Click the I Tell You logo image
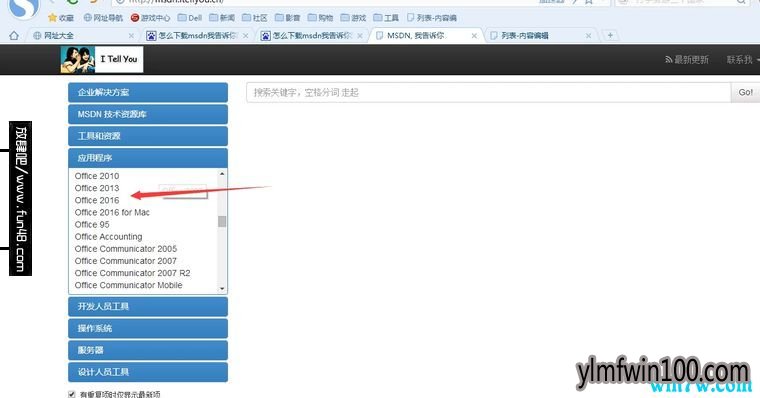This screenshot has width=760, height=398. 102,60
